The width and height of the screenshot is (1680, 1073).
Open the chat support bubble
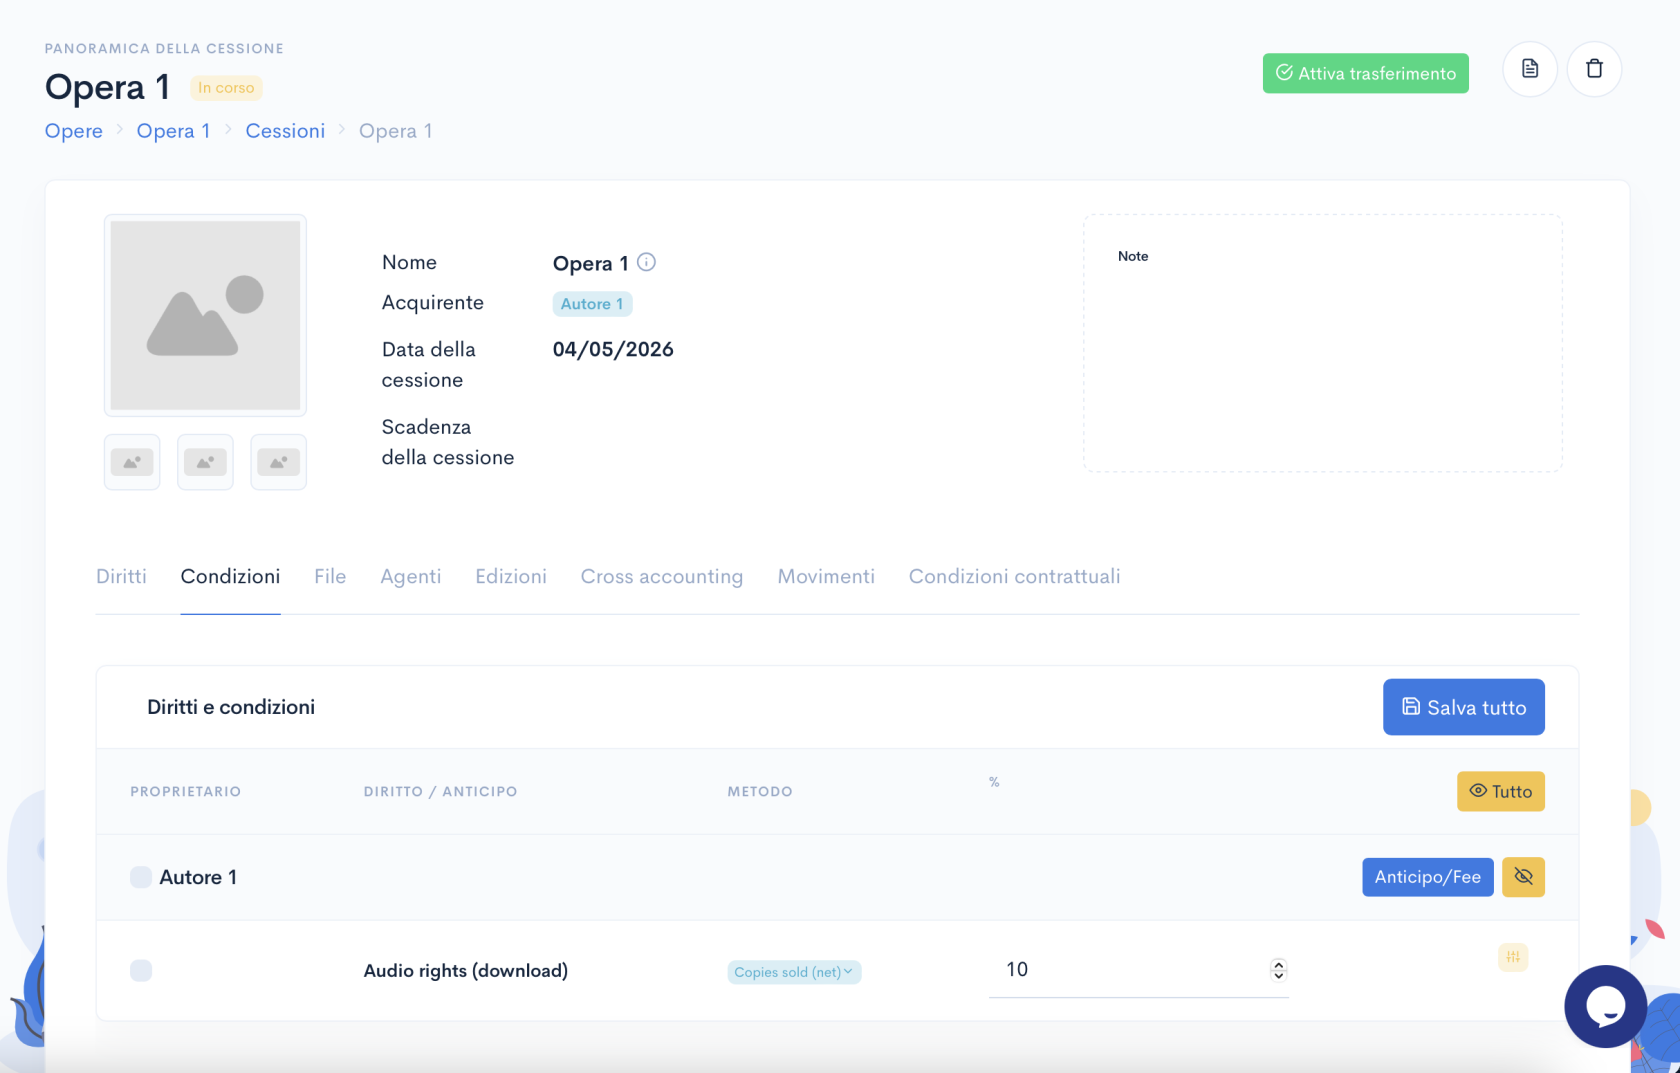pos(1605,1006)
